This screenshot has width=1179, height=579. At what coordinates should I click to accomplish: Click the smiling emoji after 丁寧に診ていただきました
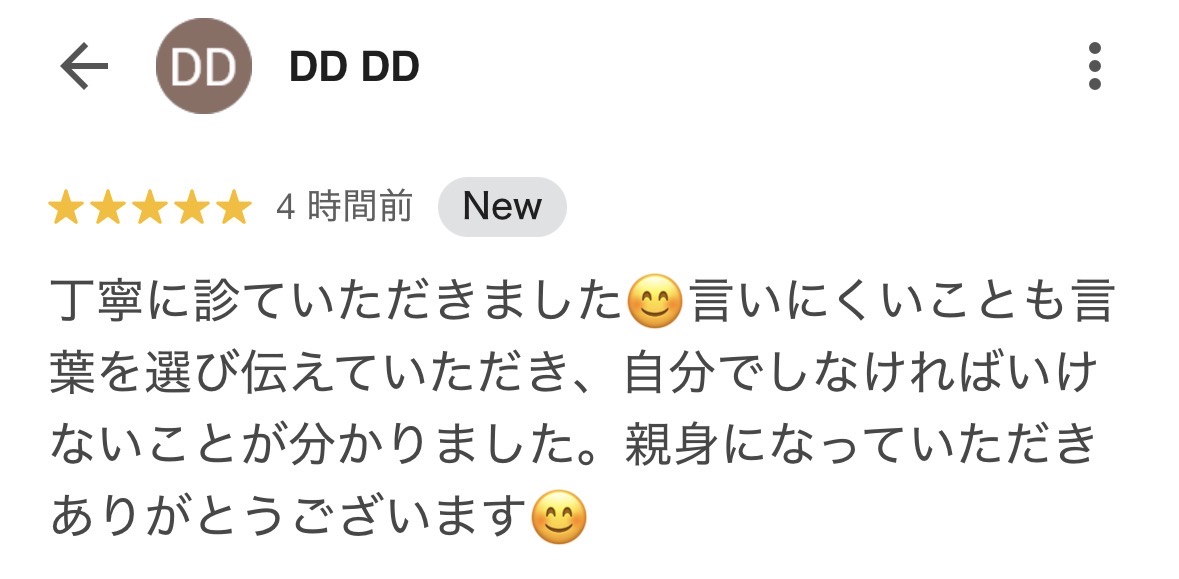pos(654,301)
